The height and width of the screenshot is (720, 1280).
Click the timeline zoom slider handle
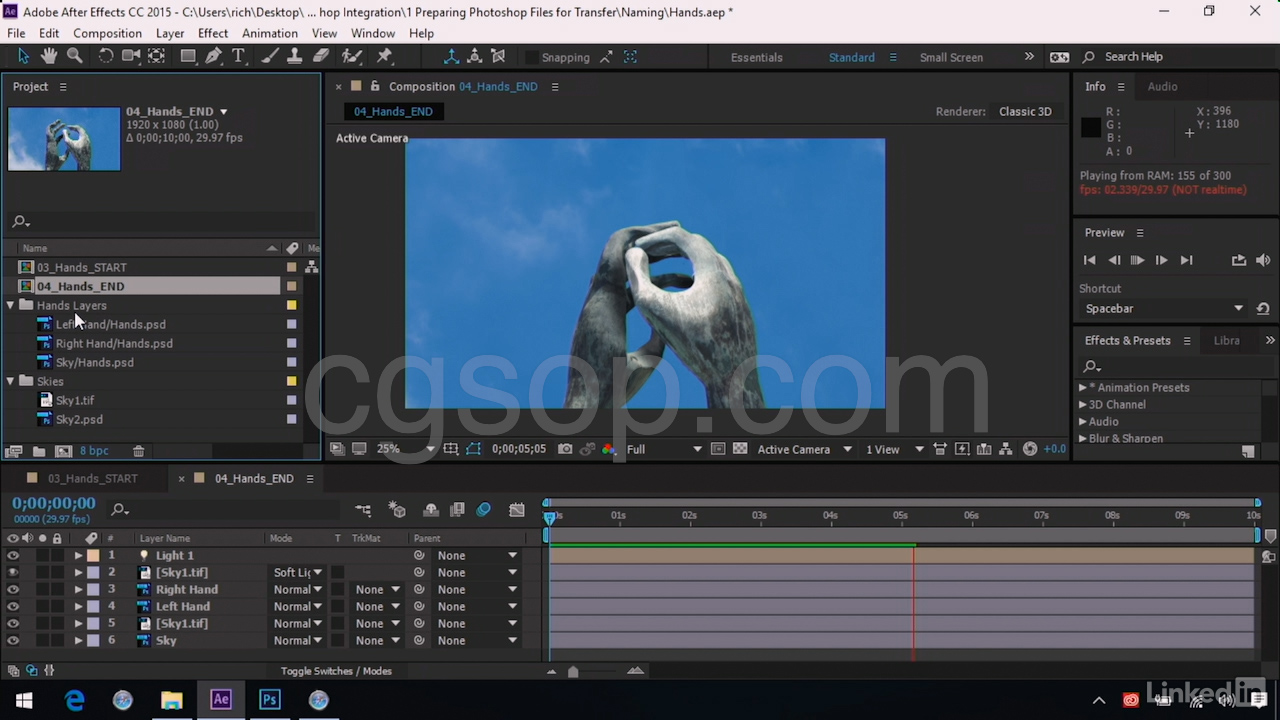[573, 671]
